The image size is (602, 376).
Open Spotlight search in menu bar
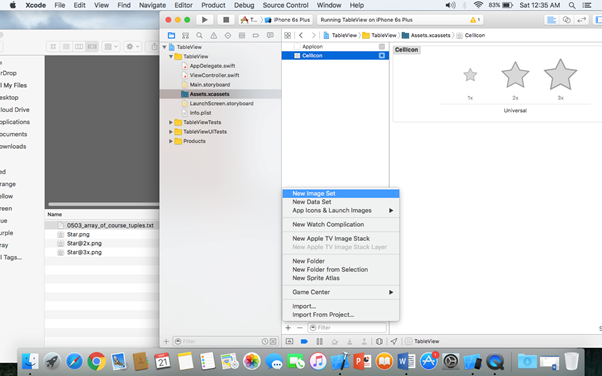coord(572,5)
